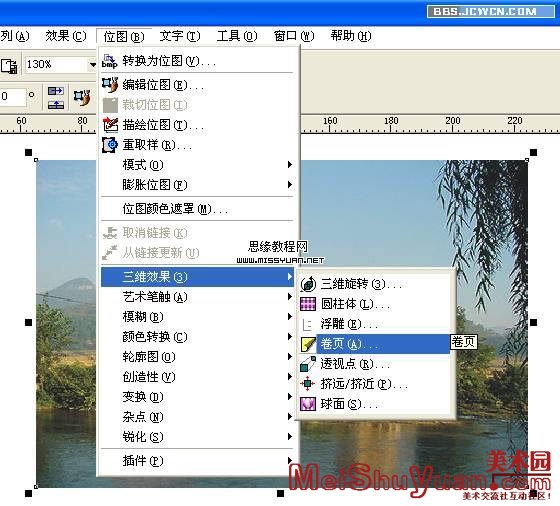Screen dimensions: 560x506
Task: Click the Edit Bitmap icon in menu
Action: [x=110, y=85]
